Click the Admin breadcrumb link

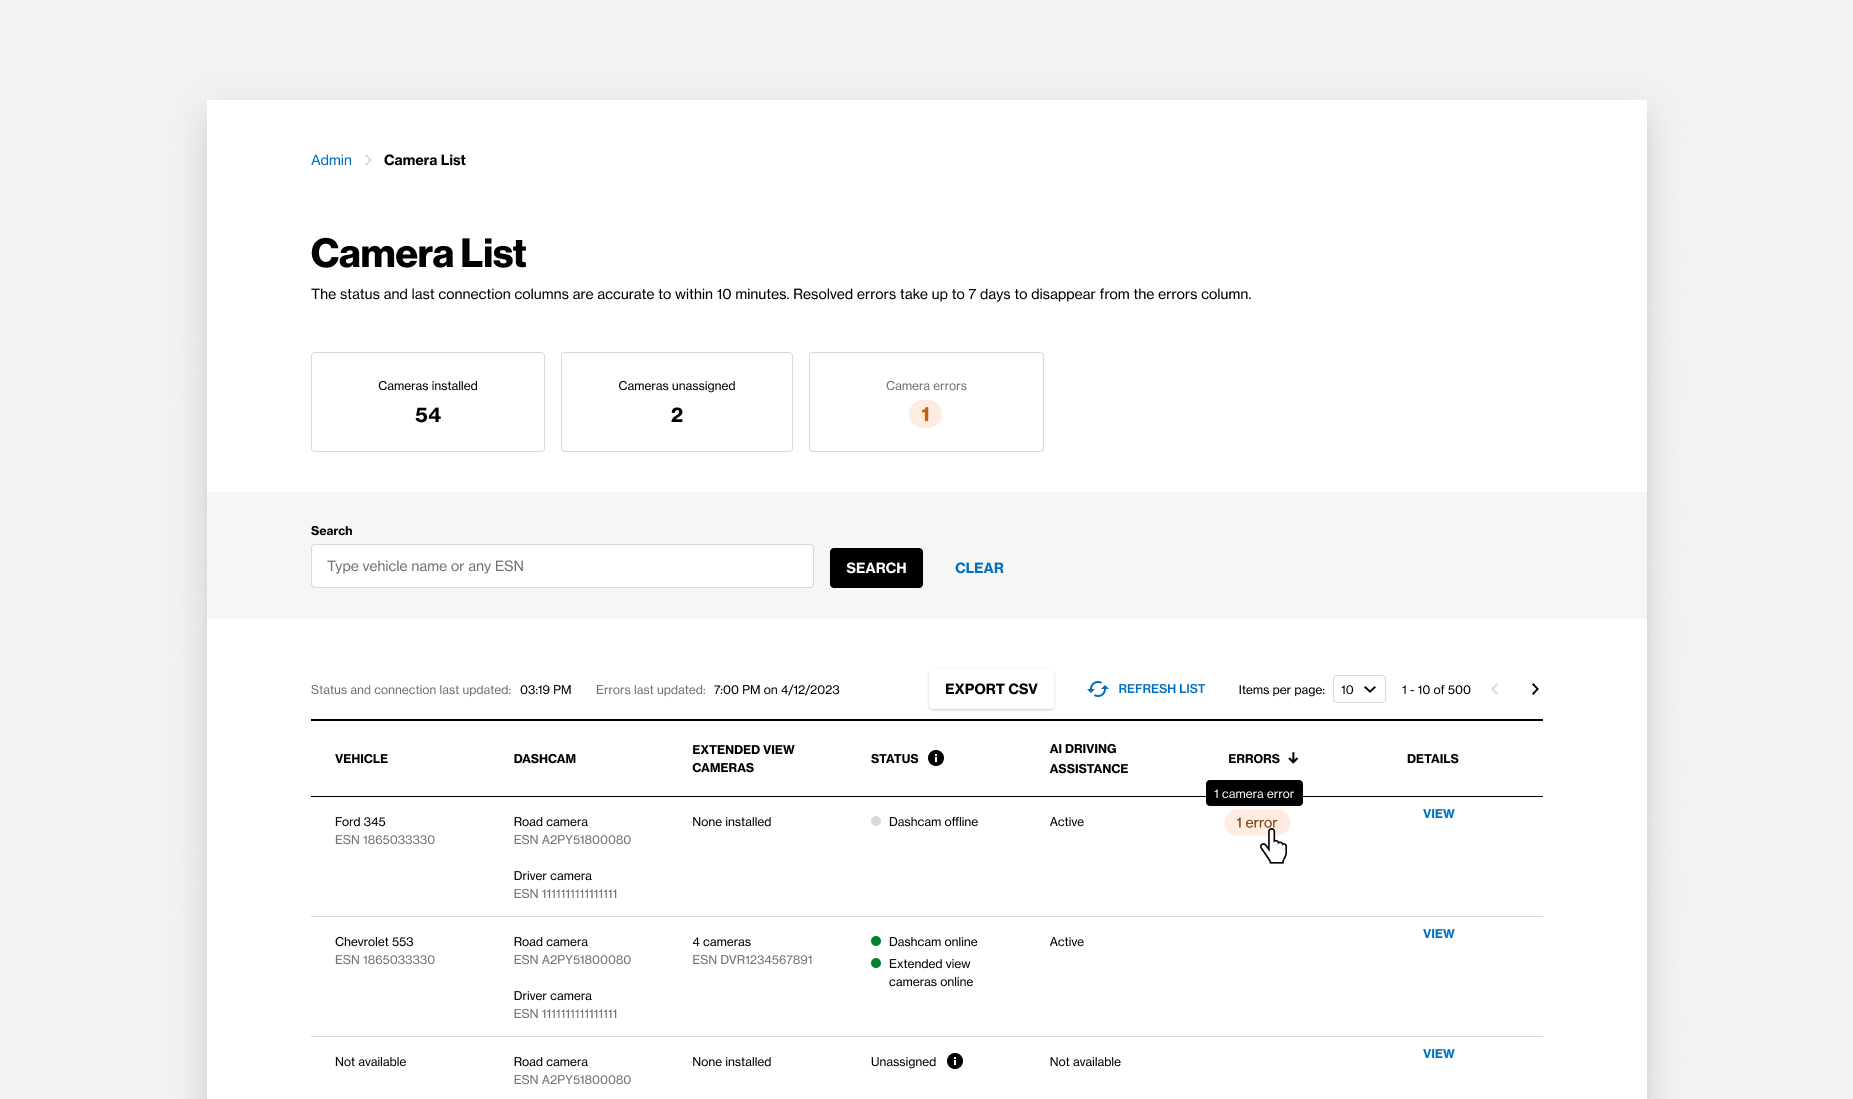[x=331, y=160]
